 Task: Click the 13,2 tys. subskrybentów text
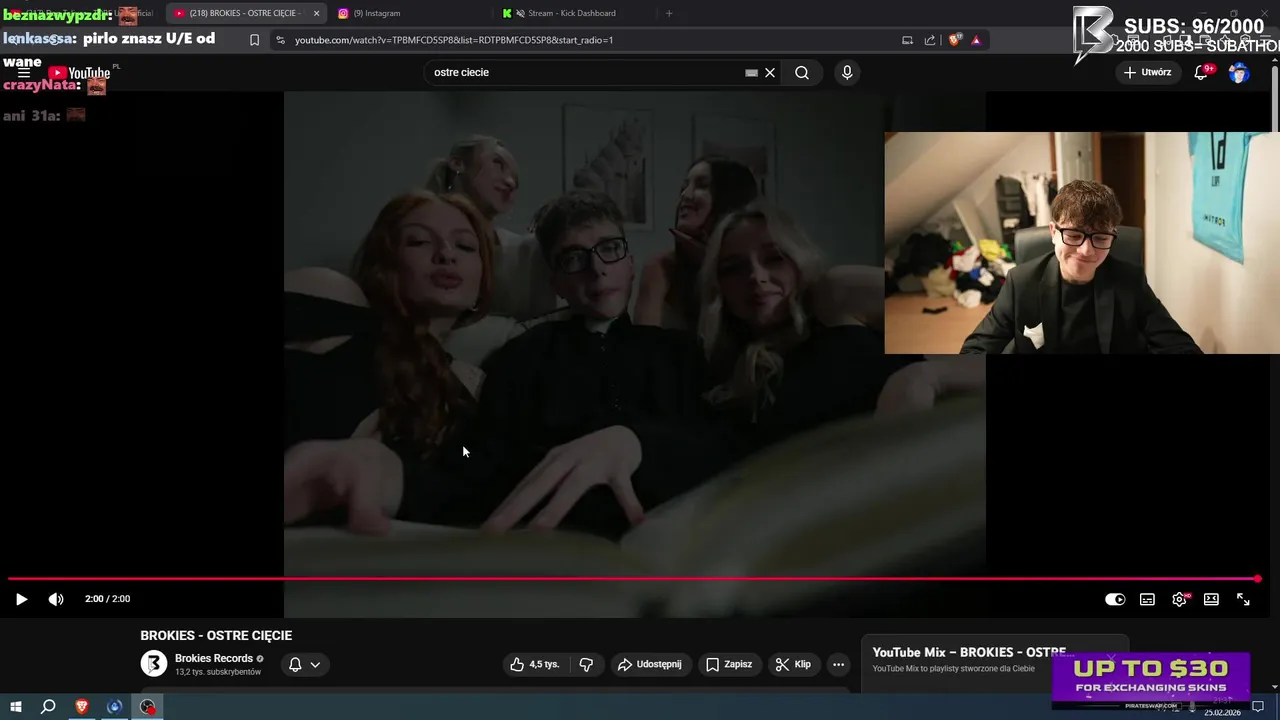(x=218, y=672)
